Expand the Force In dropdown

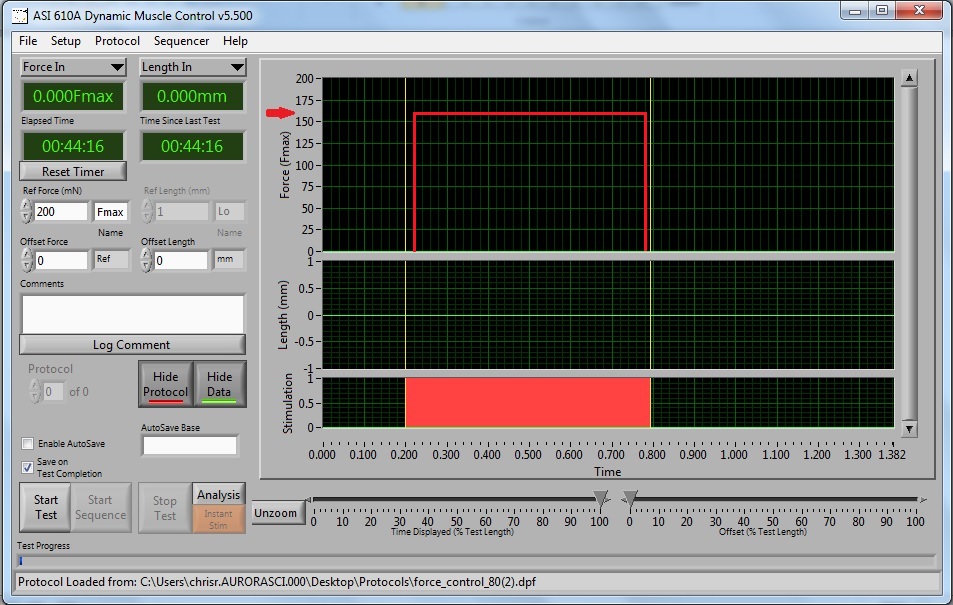tap(73, 67)
